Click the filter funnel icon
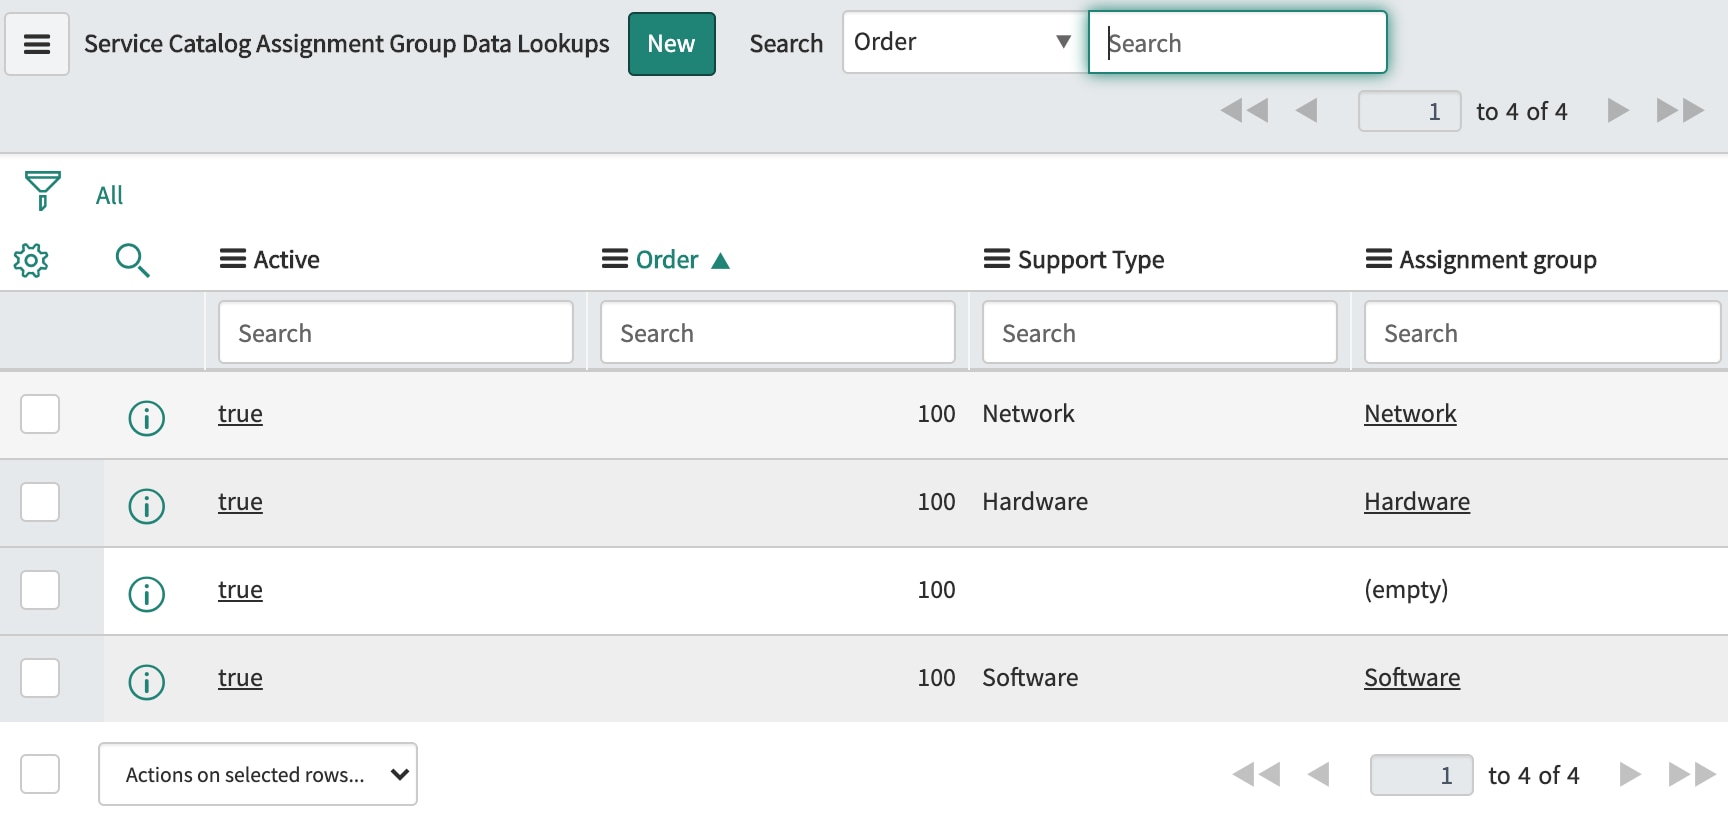 42,190
